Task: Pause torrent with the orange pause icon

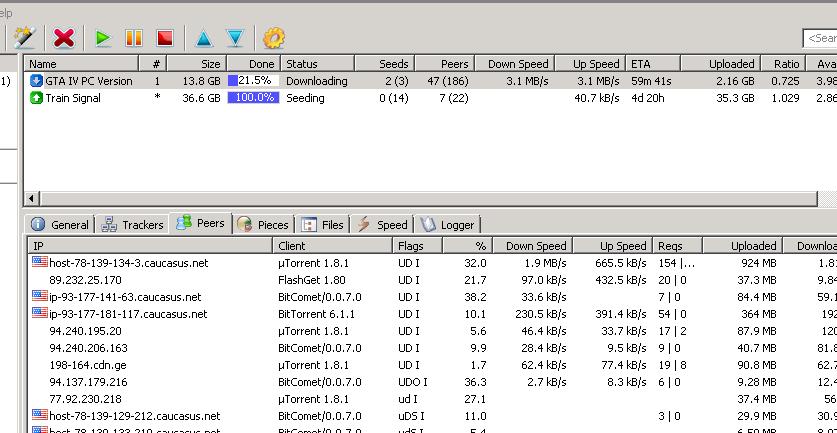Action: [133, 38]
